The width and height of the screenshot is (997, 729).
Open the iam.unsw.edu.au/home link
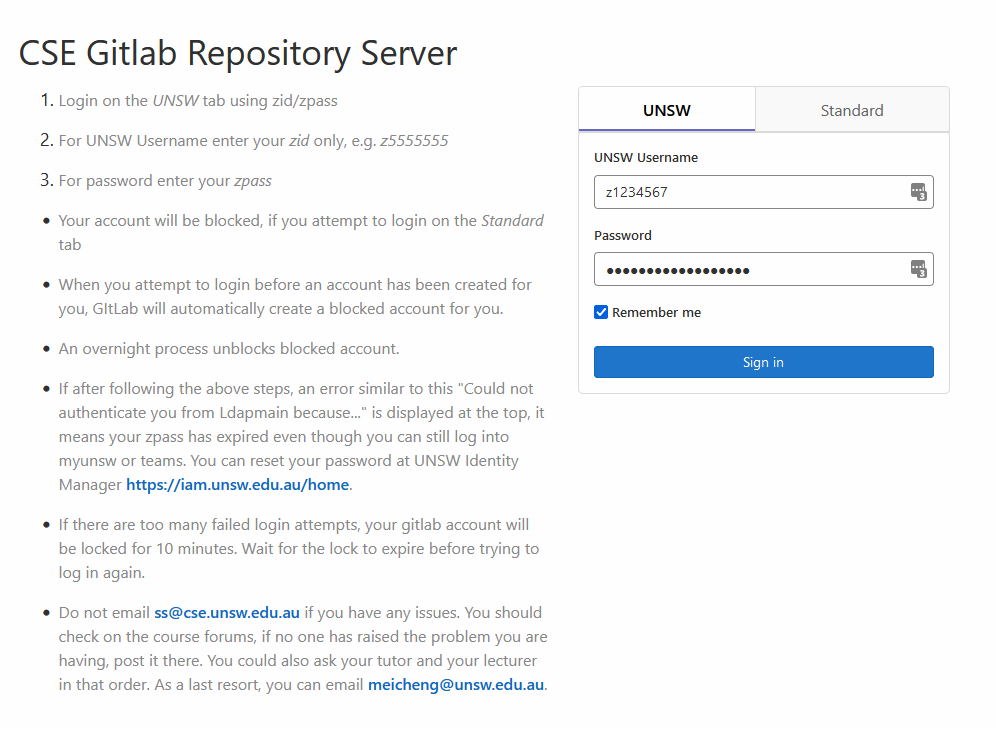[238, 484]
